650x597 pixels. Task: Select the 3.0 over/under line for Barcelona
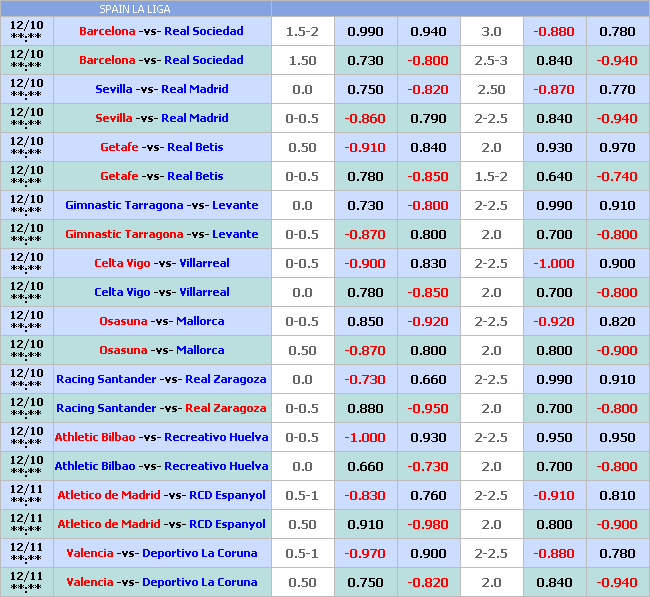pos(491,31)
